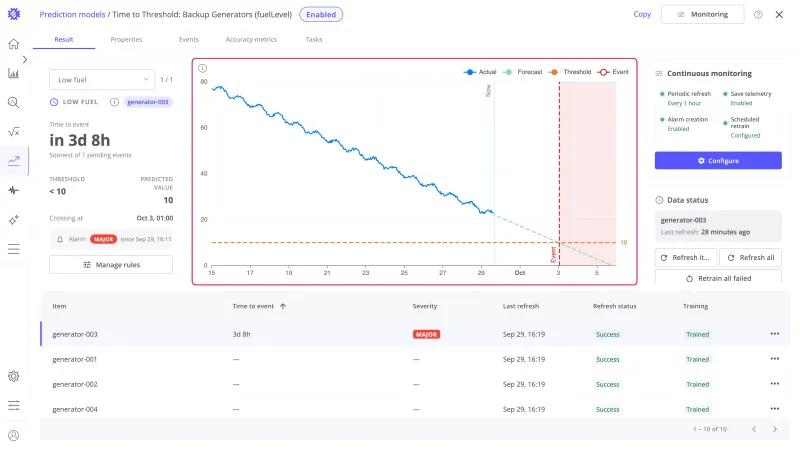Click the Now marker line on chart

tap(494, 173)
